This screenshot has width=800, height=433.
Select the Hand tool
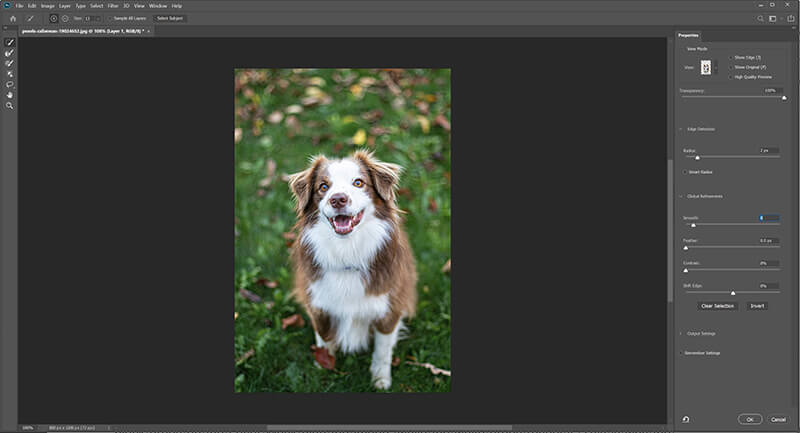click(10, 94)
